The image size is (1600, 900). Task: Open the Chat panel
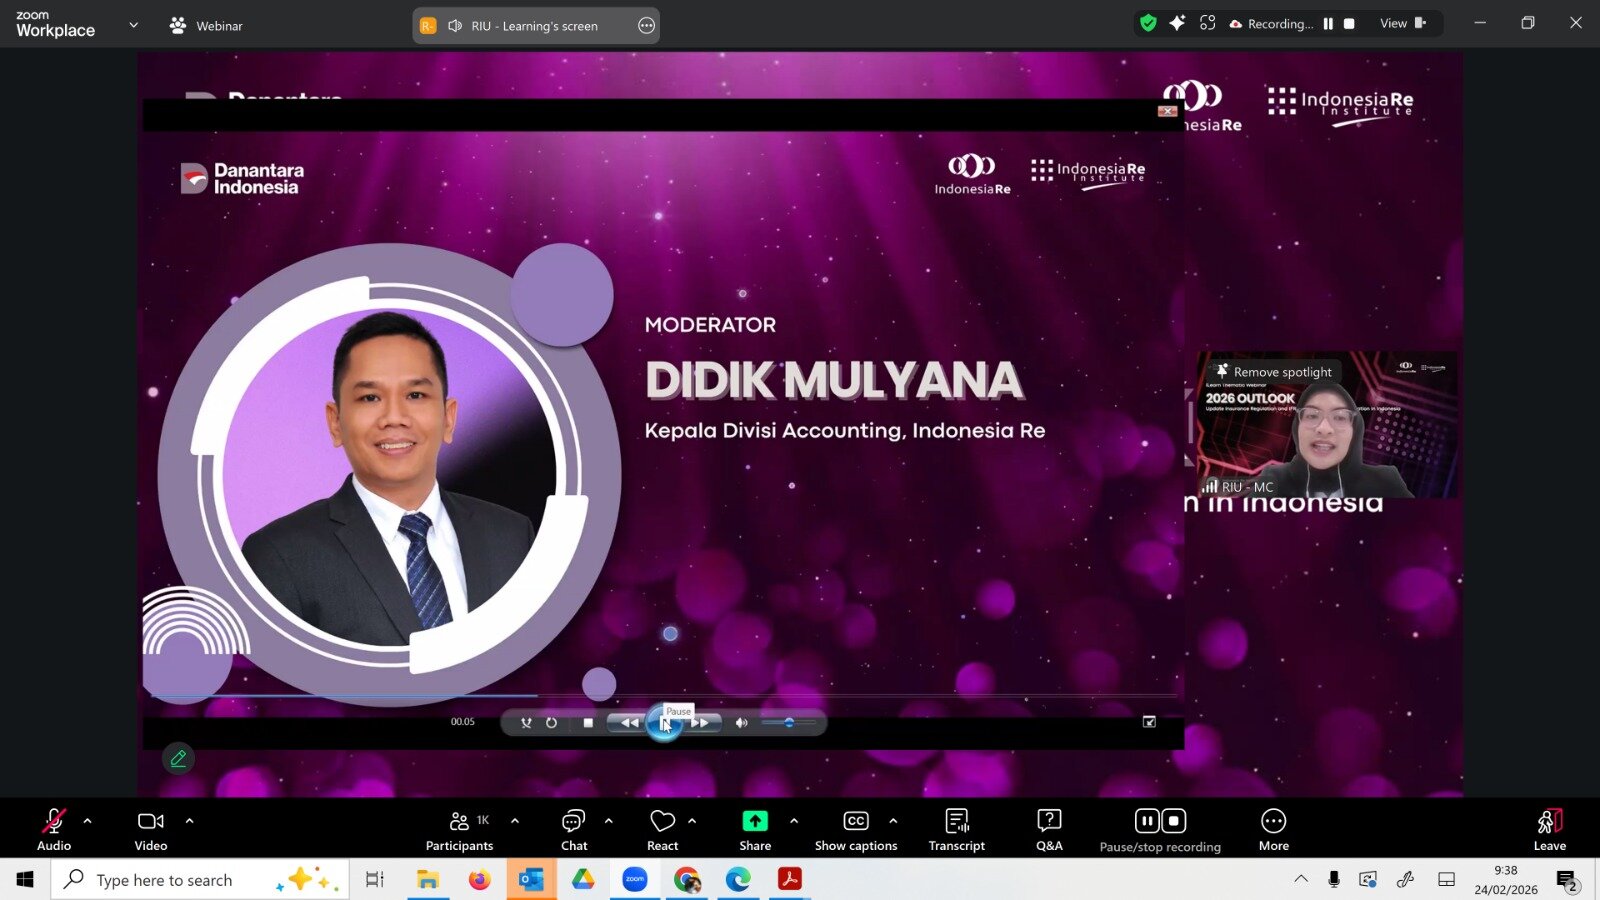point(574,829)
